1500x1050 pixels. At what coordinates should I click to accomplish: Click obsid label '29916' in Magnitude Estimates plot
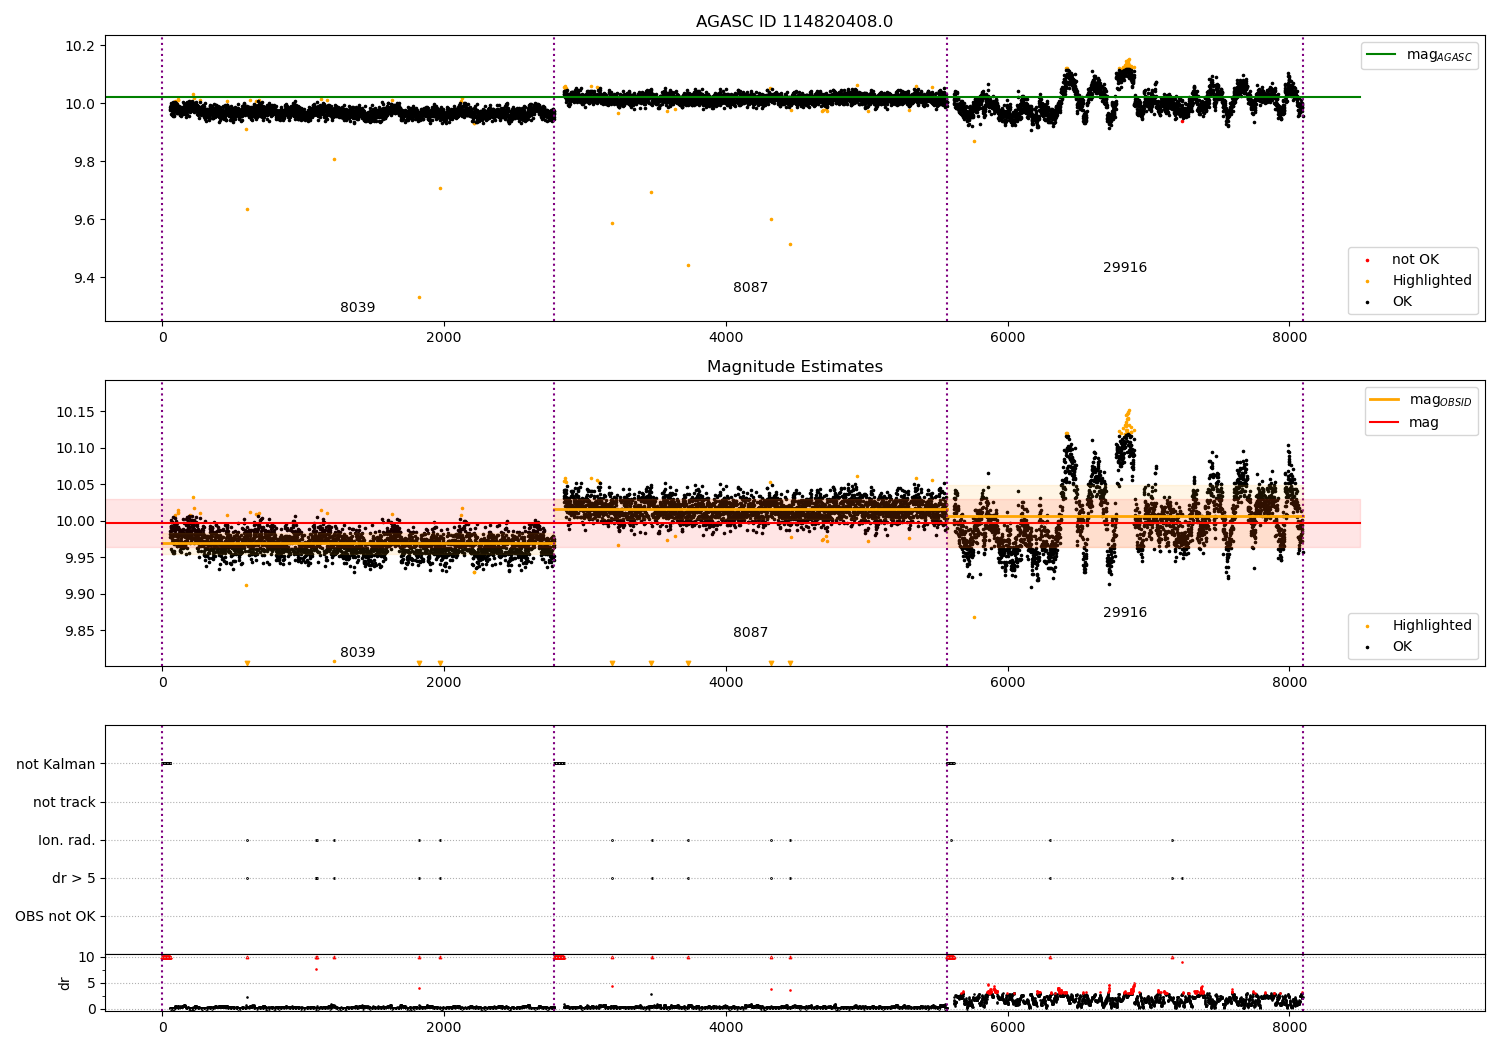coord(1125,613)
